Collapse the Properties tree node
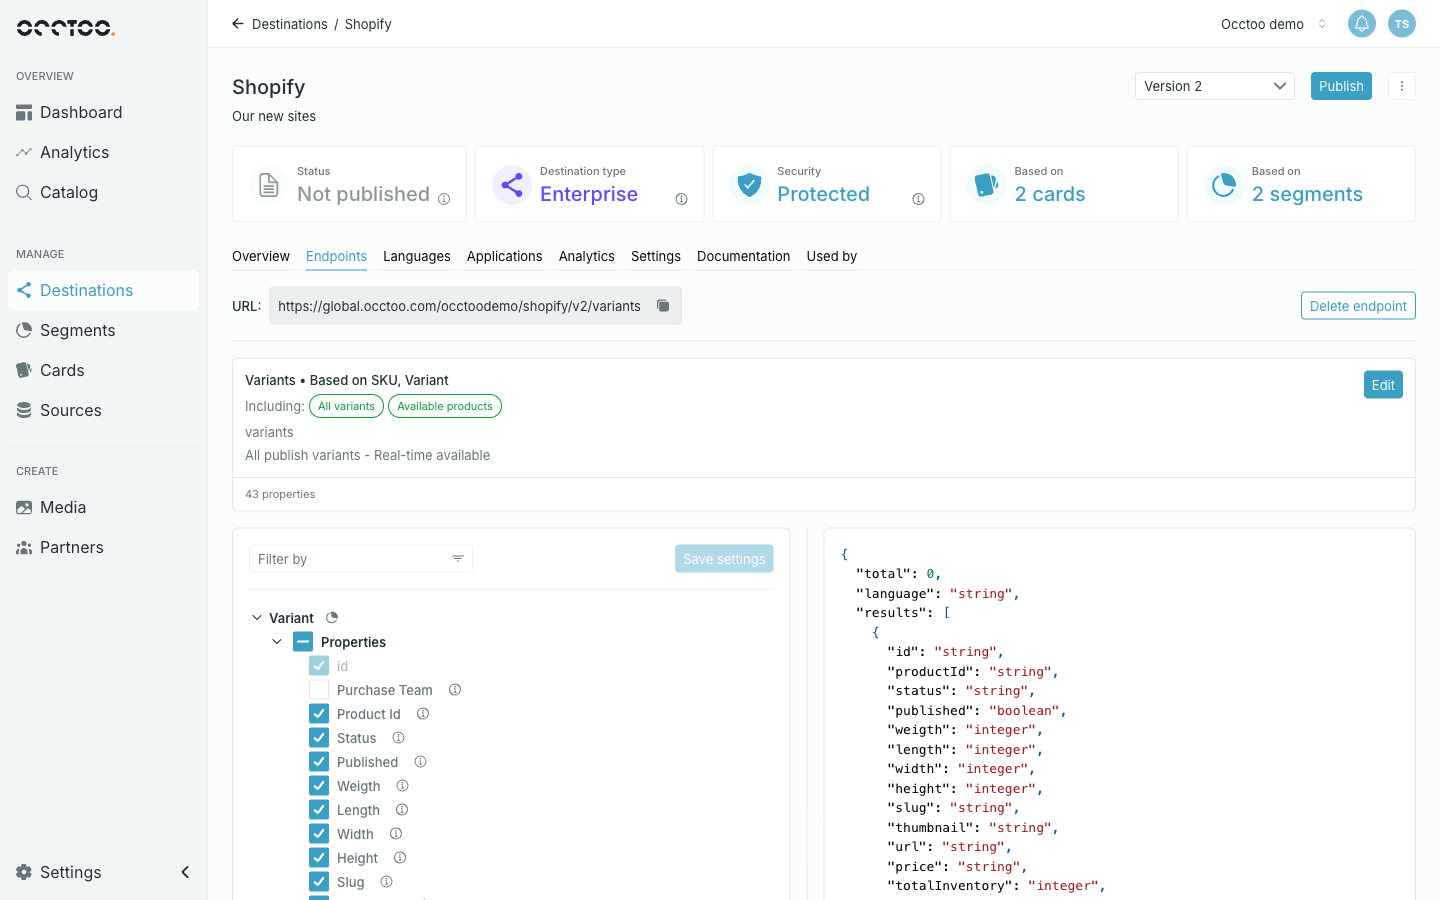 (x=277, y=642)
